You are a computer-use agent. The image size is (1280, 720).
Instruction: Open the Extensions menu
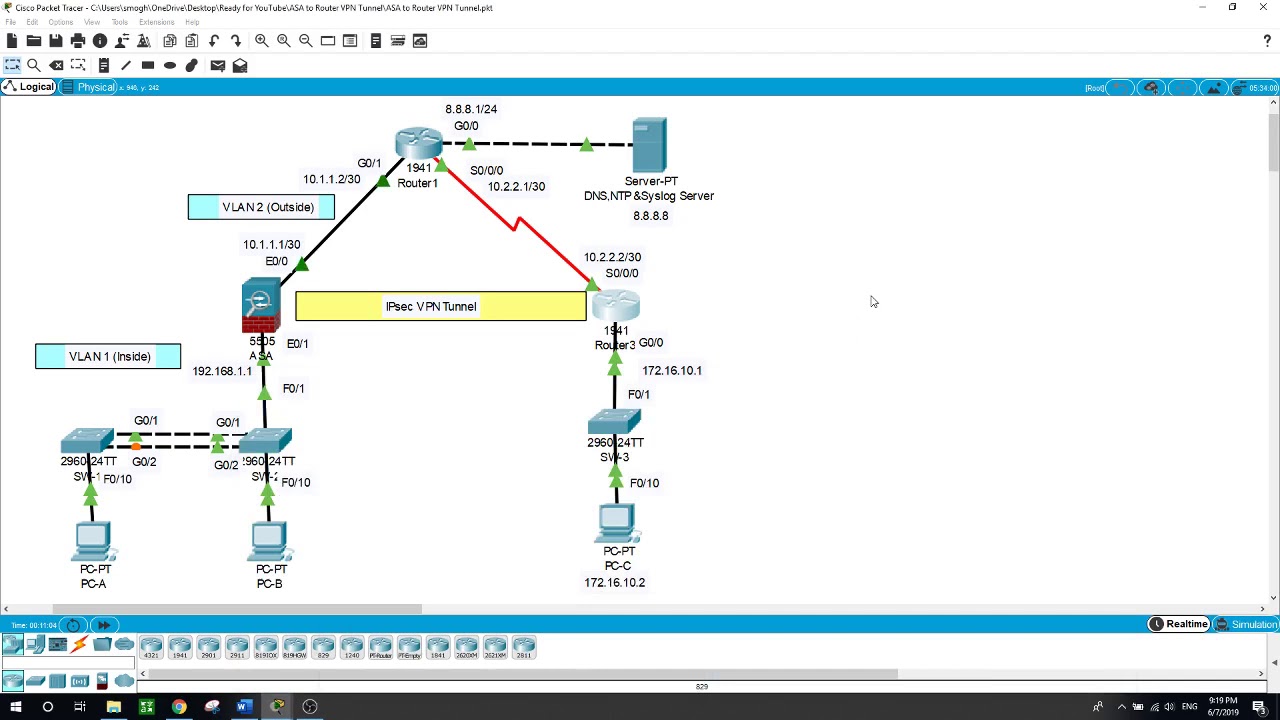[156, 22]
